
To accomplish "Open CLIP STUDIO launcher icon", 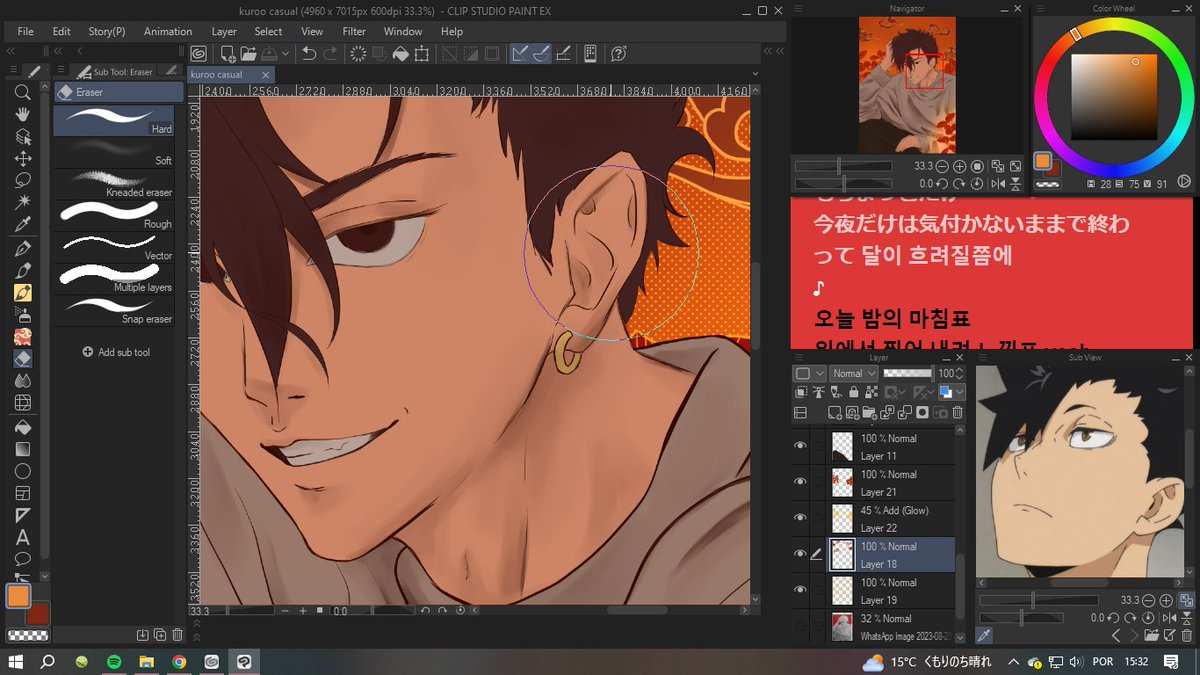I will 198,54.
